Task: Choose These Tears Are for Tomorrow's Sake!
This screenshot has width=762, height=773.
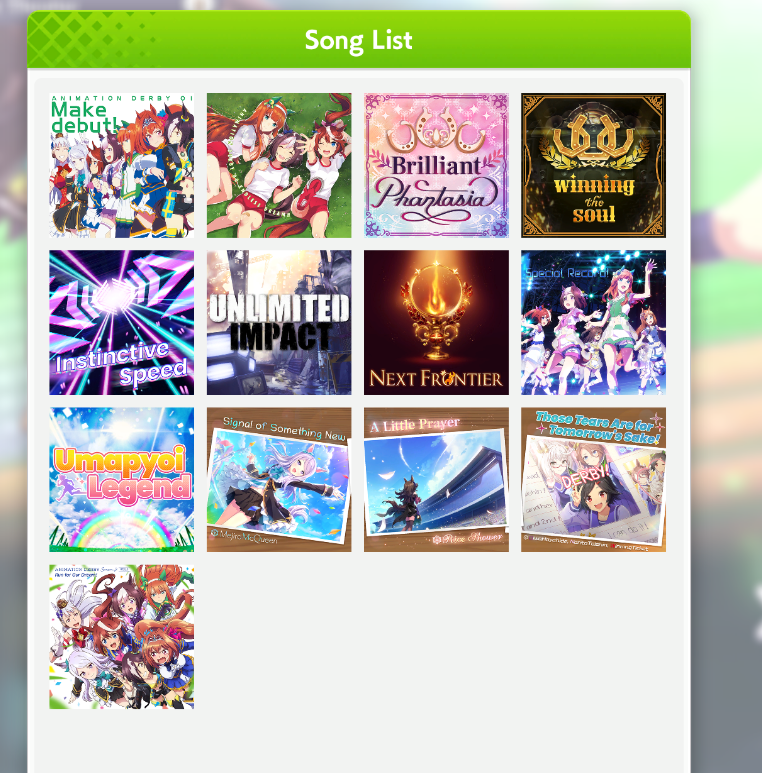Action: point(593,480)
